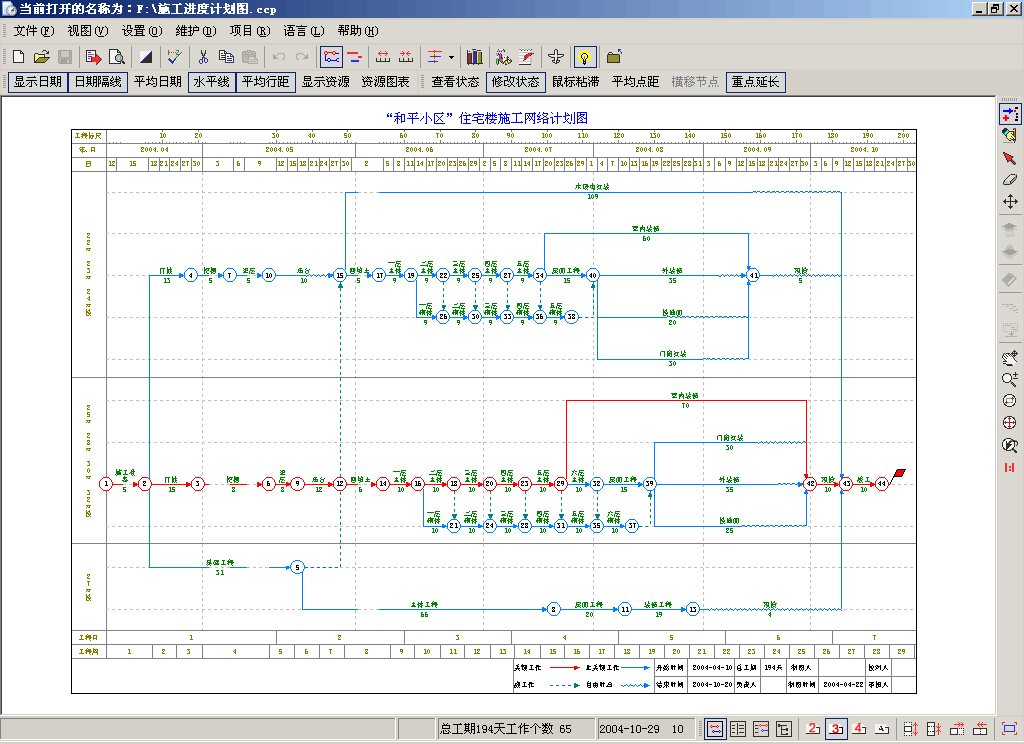The image size is (1024, 744).
Task: Toggle the 修改状态 button
Action: 516,82
